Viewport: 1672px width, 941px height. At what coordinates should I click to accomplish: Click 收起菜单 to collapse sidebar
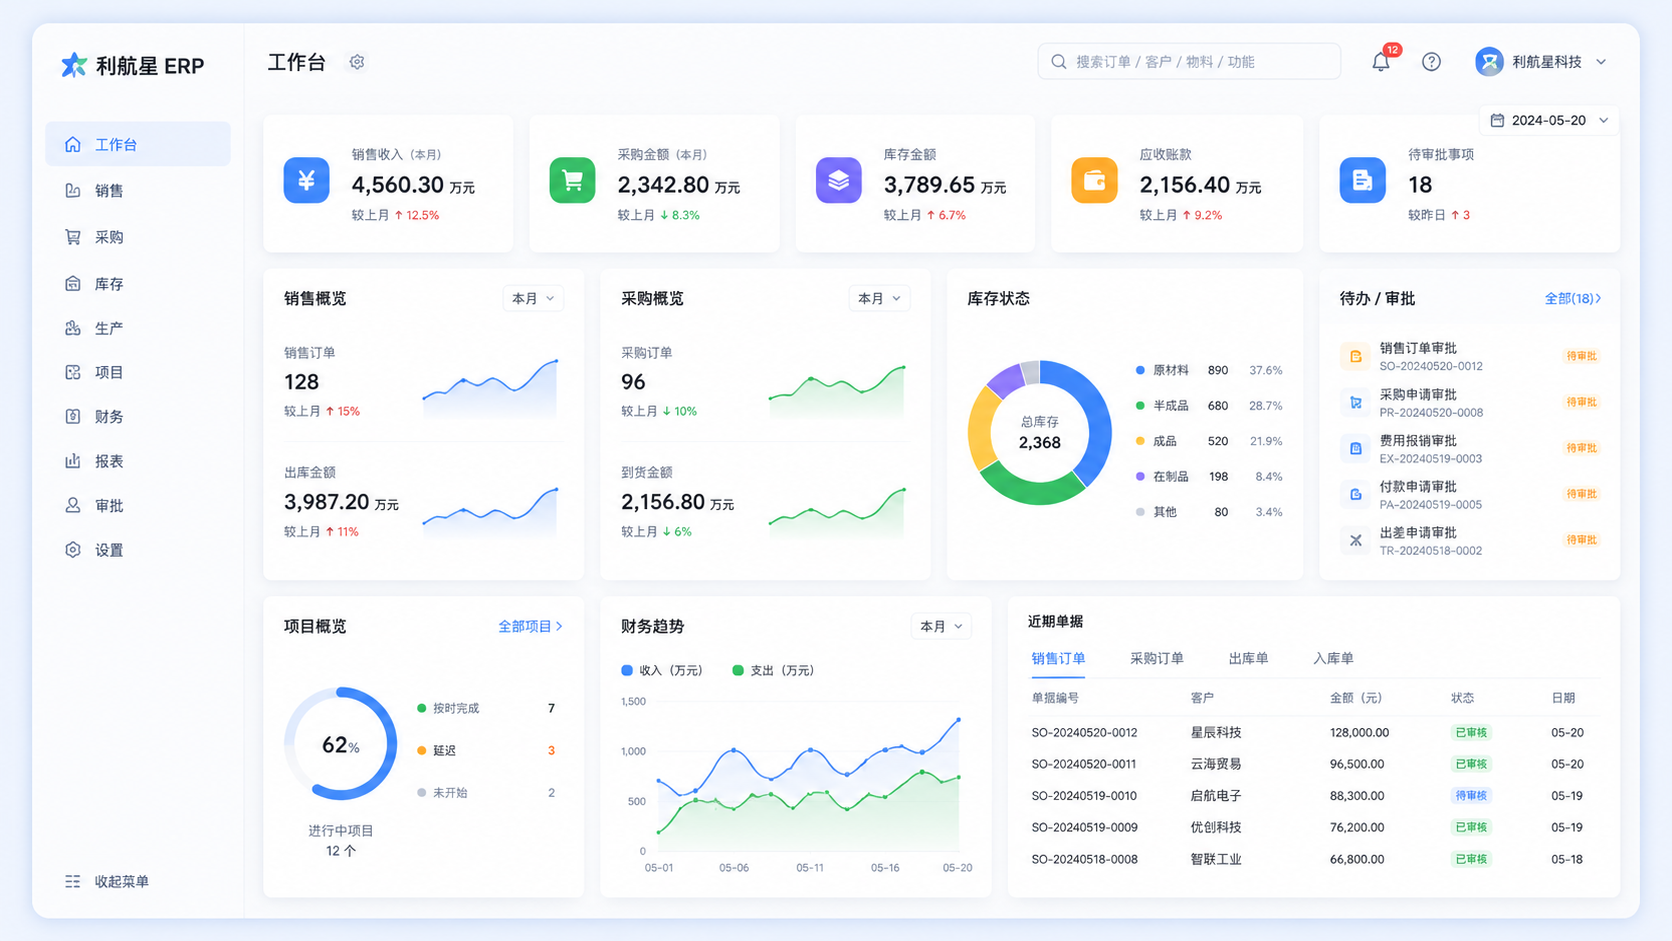107,881
